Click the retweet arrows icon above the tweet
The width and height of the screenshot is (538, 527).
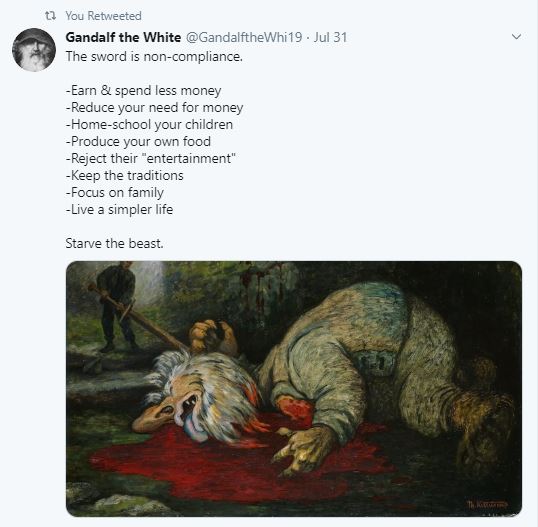[50, 16]
